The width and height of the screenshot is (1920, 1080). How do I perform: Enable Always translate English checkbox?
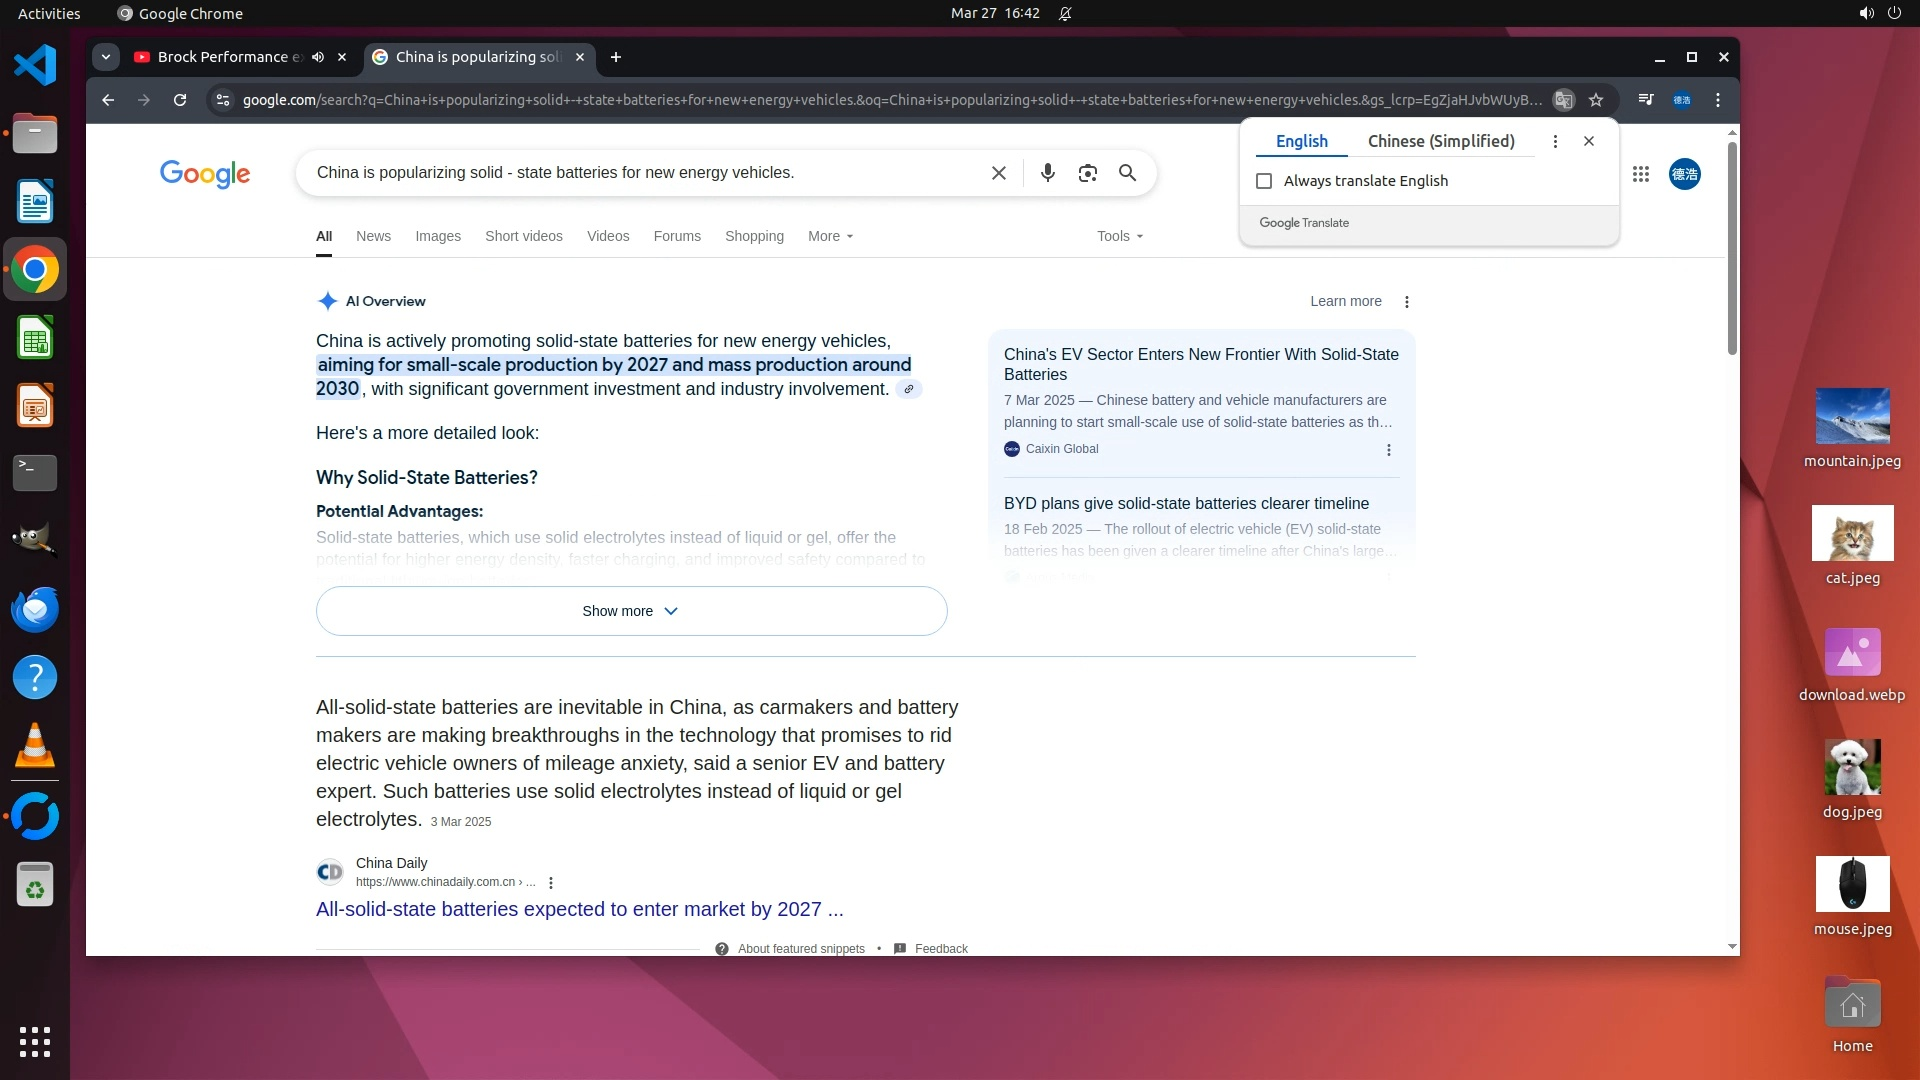point(1264,181)
